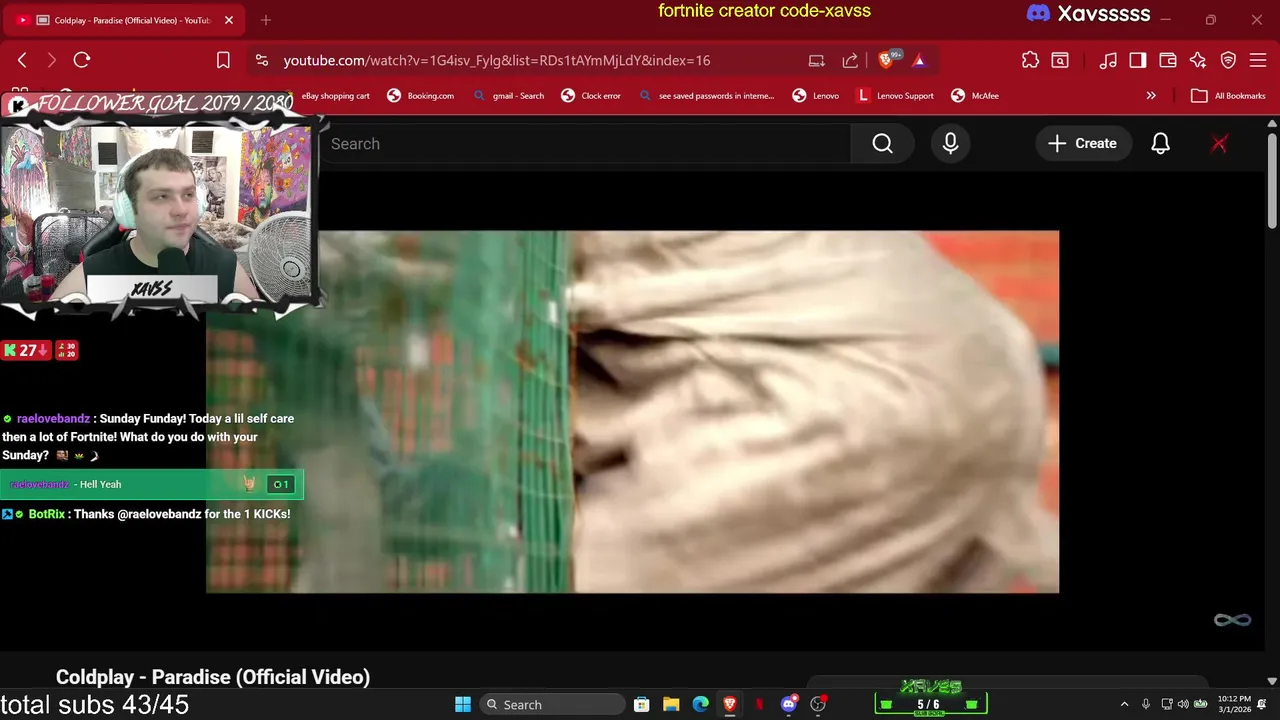The width and height of the screenshot is (1280, 720).
Task: Open Brave Shields lion icon
Action: click(x=885, y=60)
